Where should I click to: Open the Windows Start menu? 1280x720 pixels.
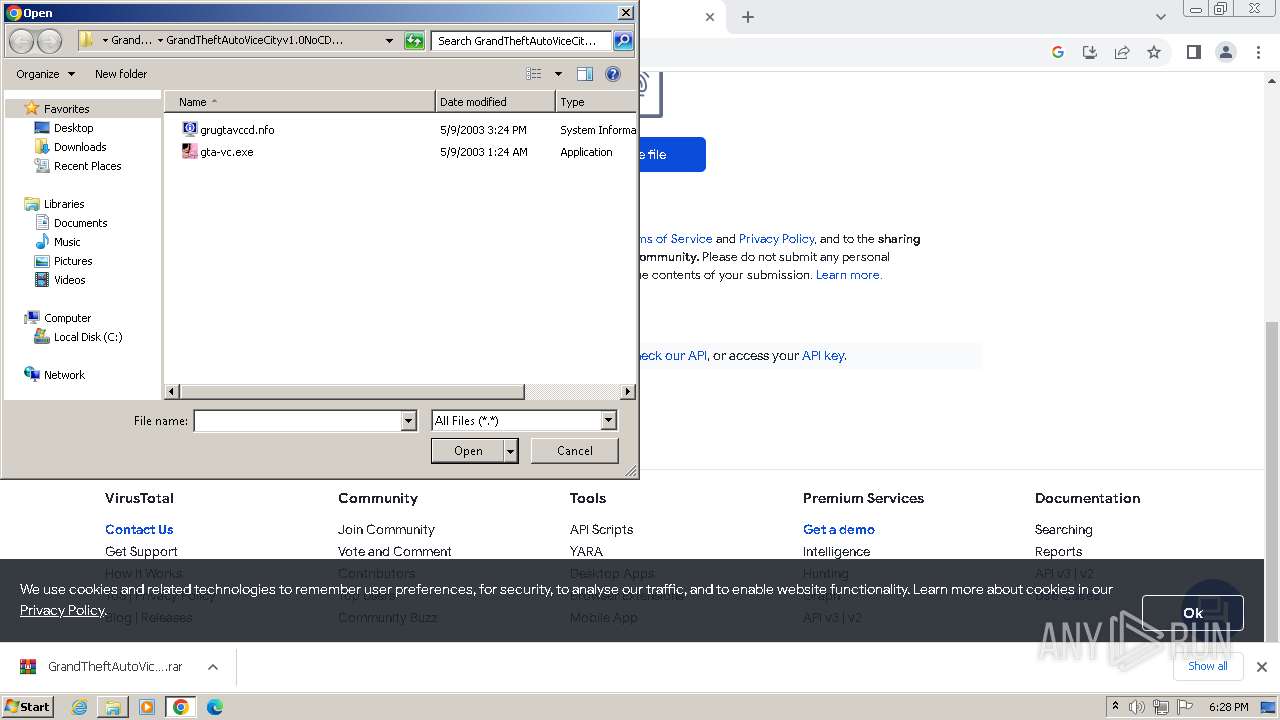click(x=28, y=706)
